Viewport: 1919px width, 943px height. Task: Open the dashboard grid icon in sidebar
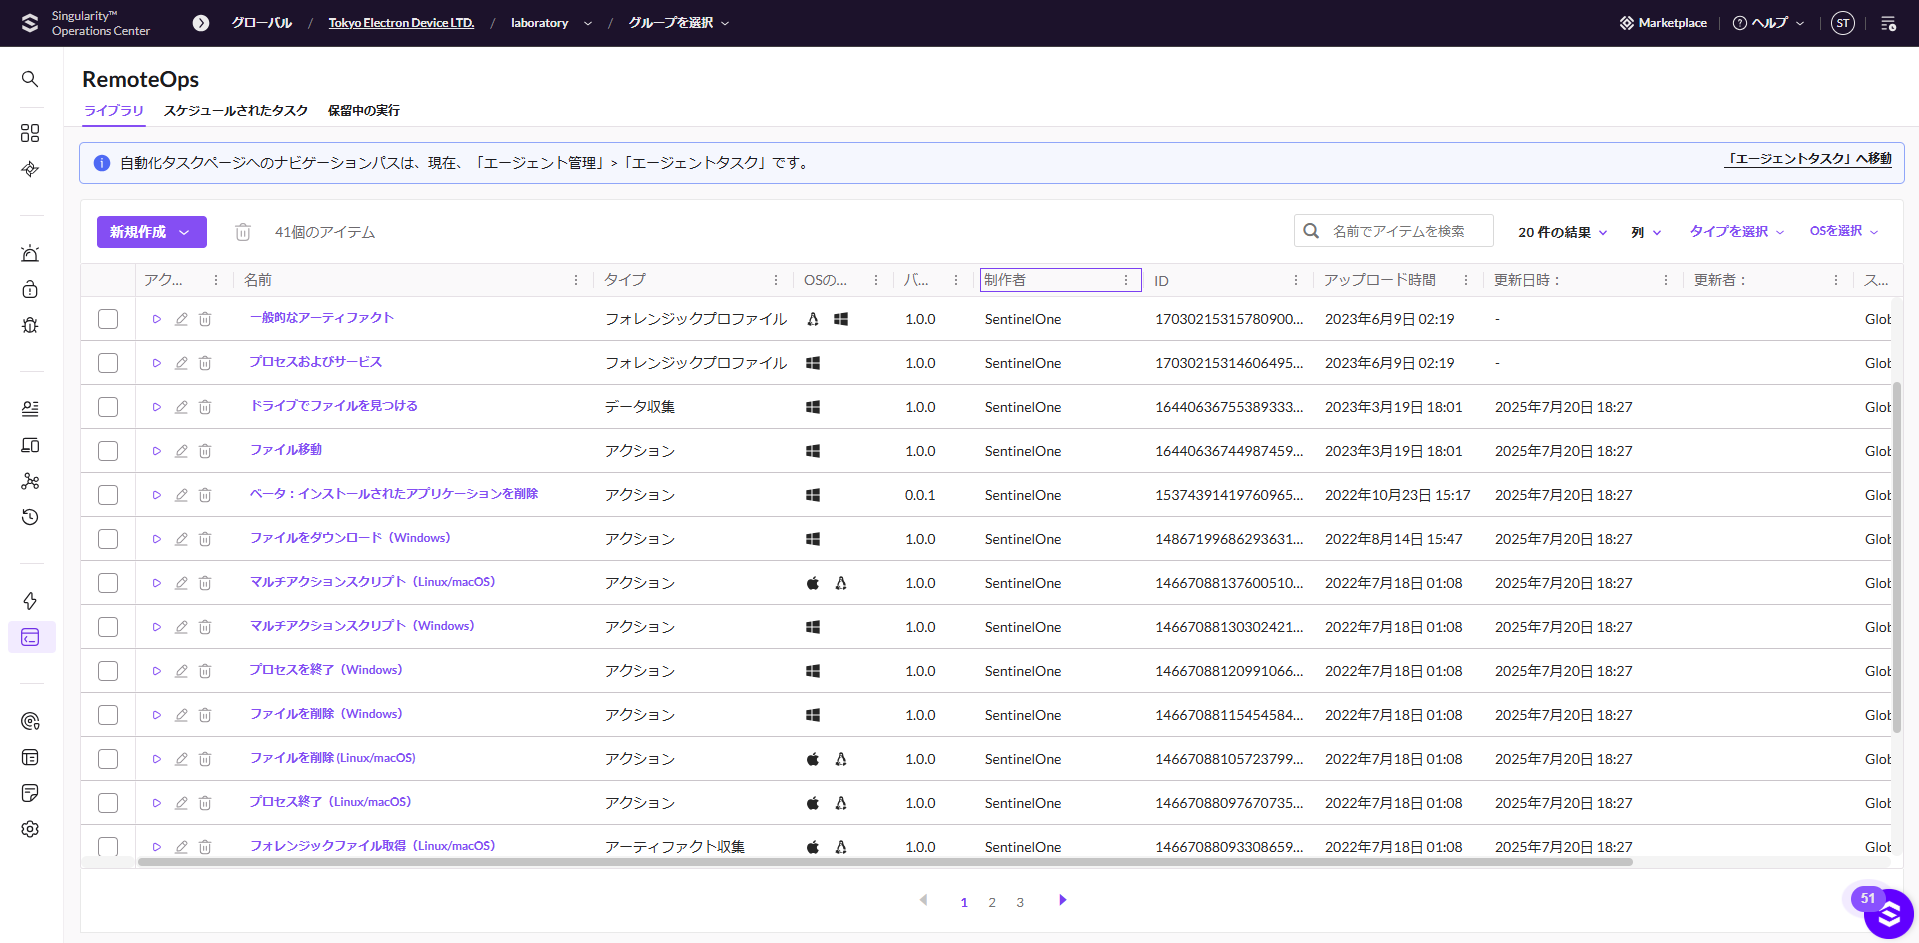click(30, 133)
